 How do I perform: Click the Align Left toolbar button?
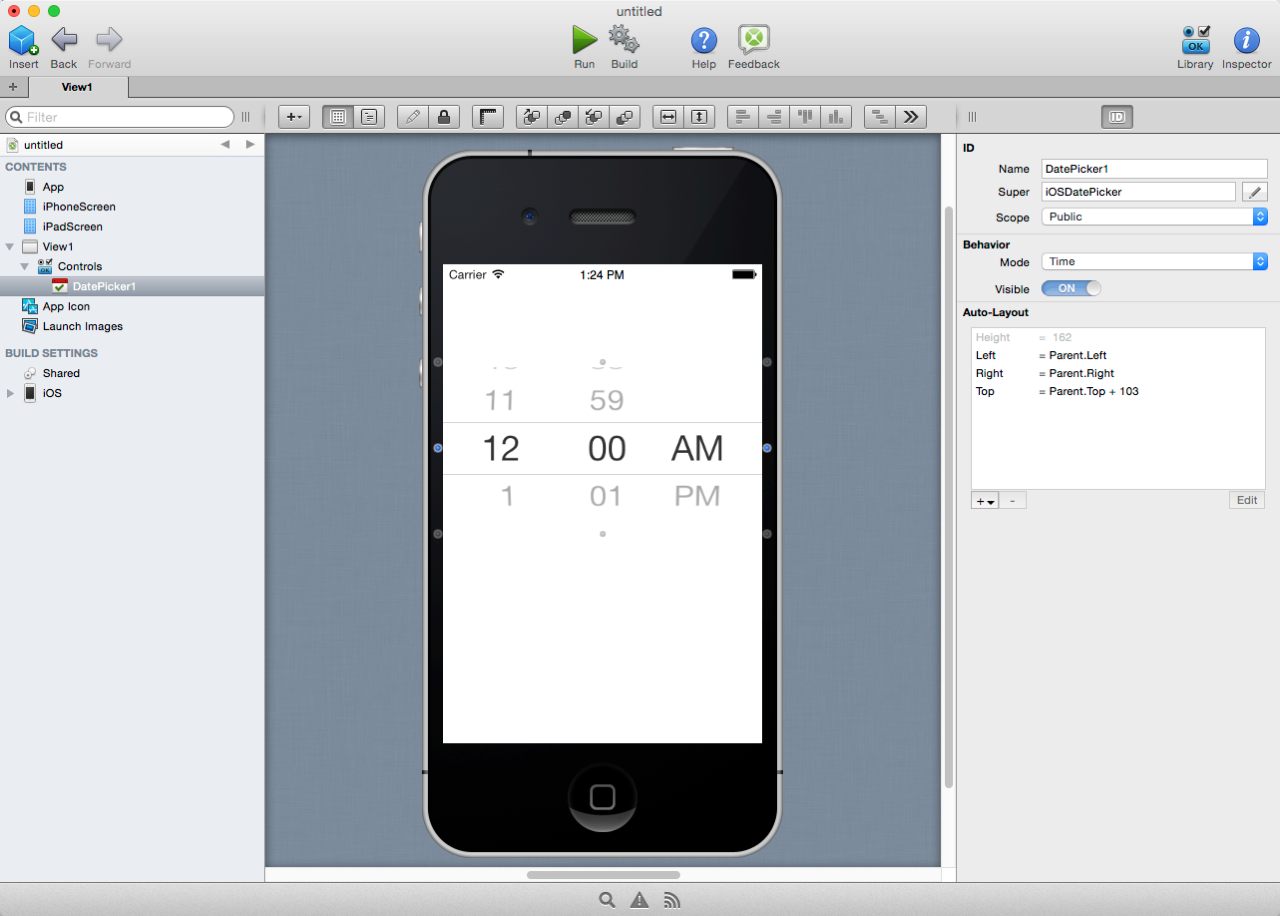point(742,117)
